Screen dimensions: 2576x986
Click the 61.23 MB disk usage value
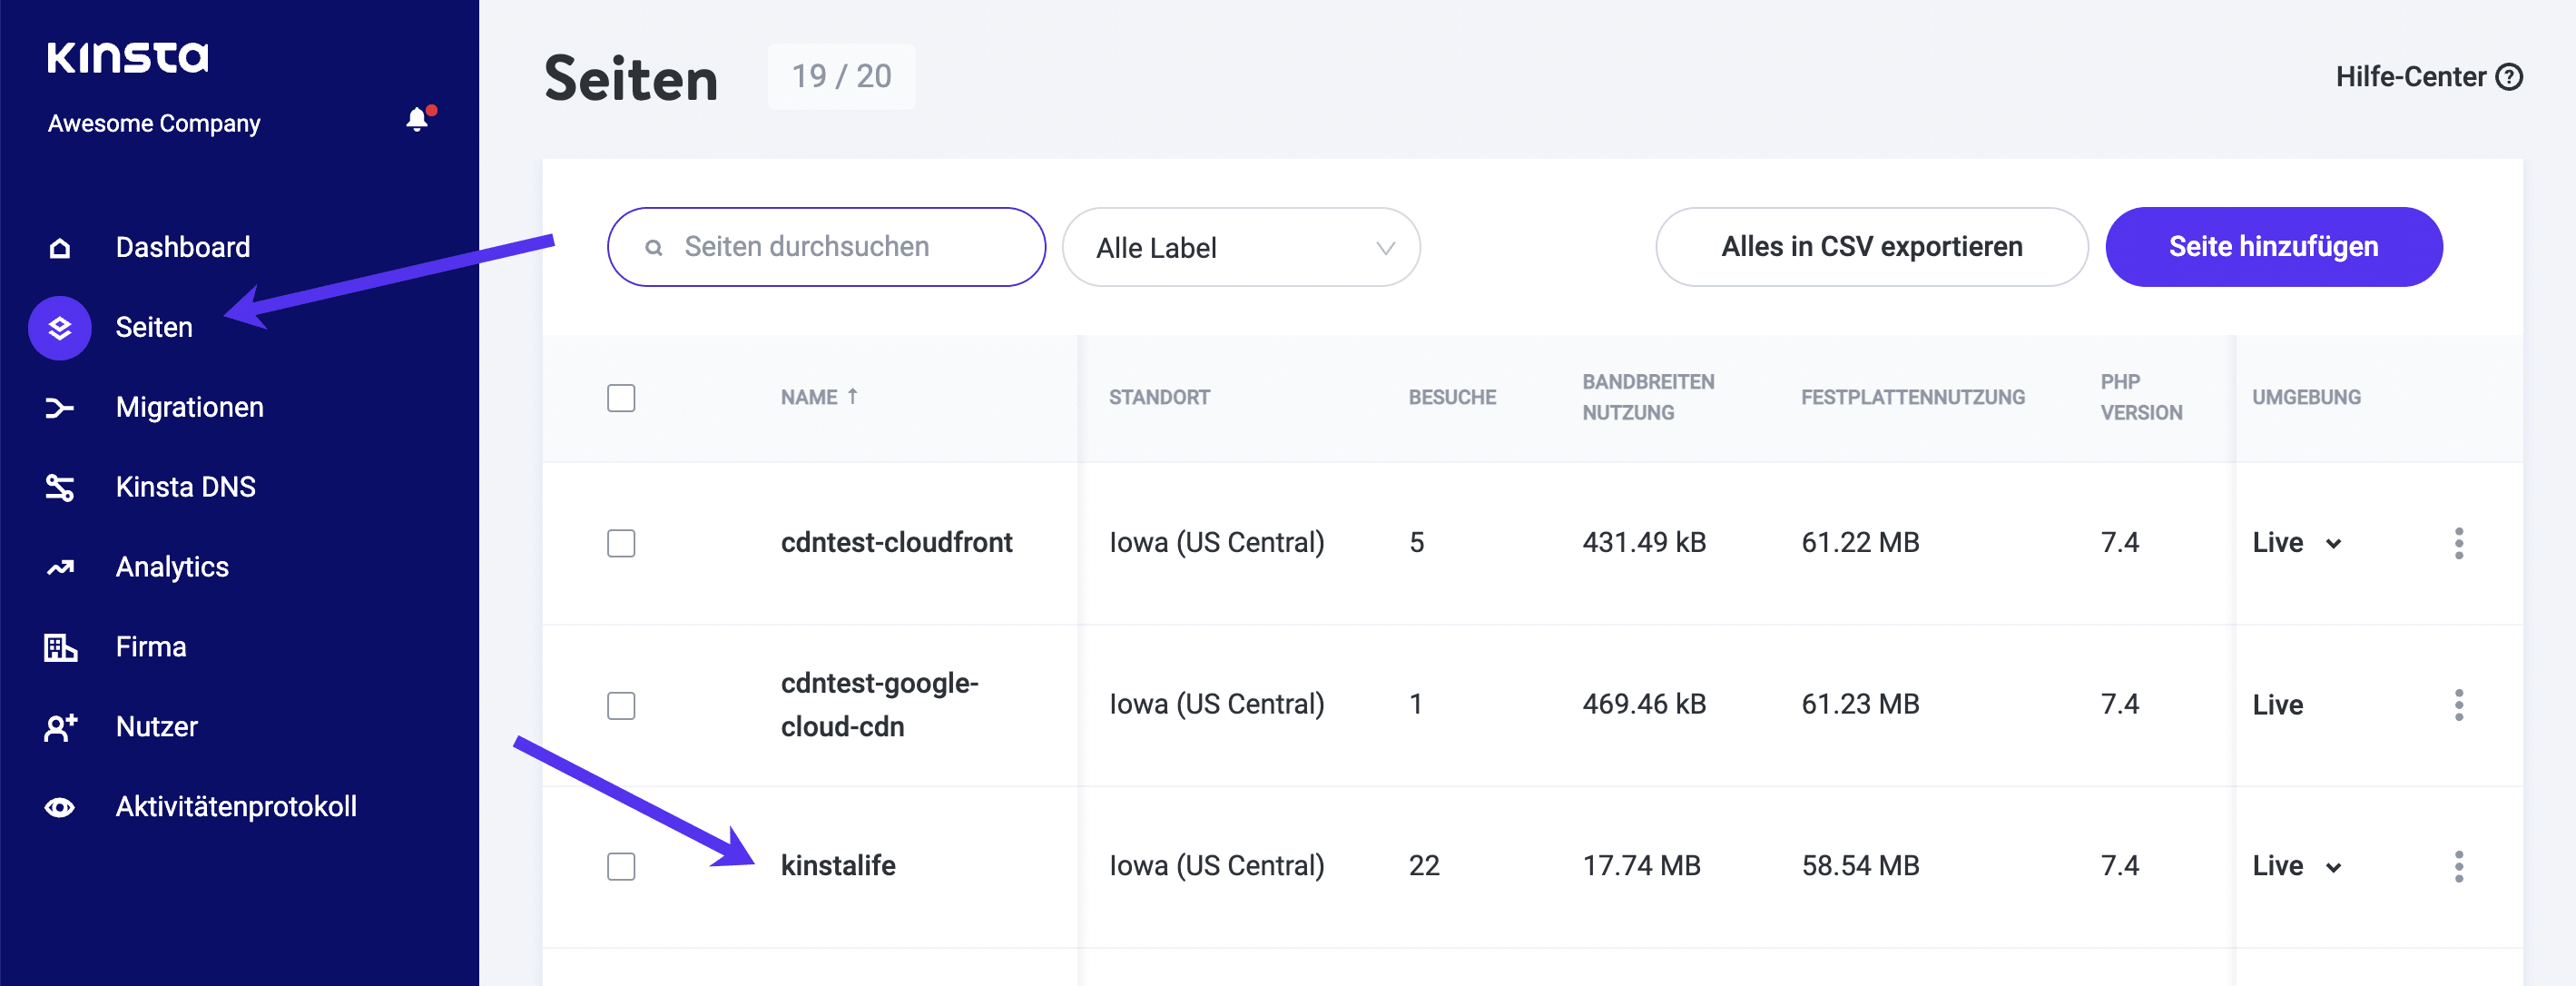(x=1860, y=705)
